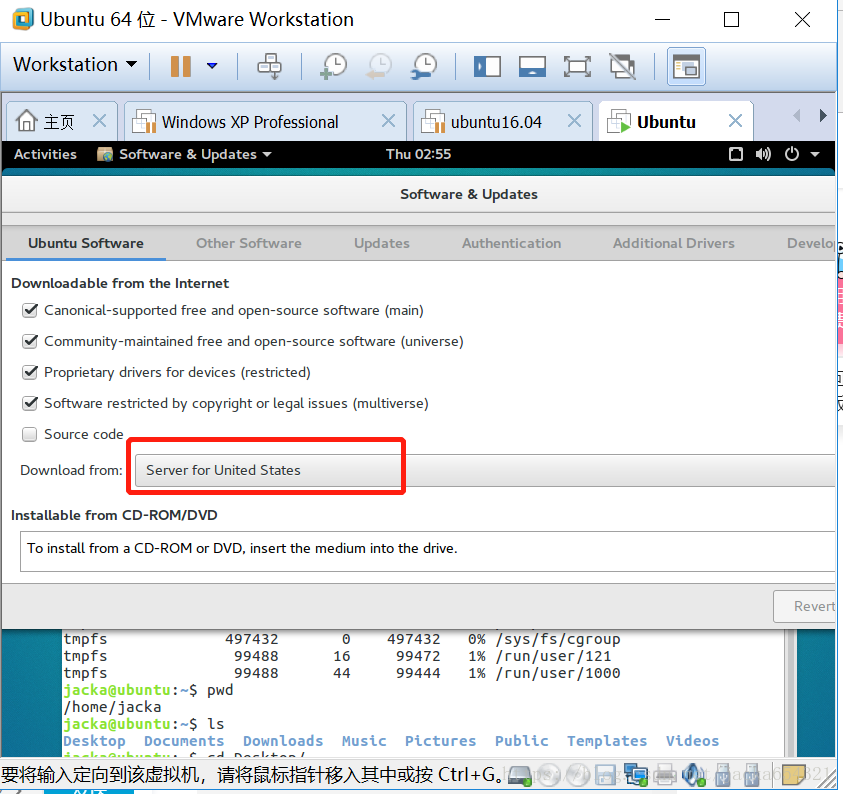Click the hard disk status bar icon

(x=520, y=775)
